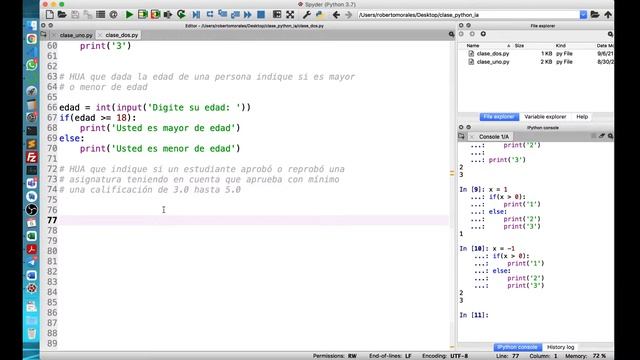
Task: Browse editor tabs icon
Action: pos(44,35)
